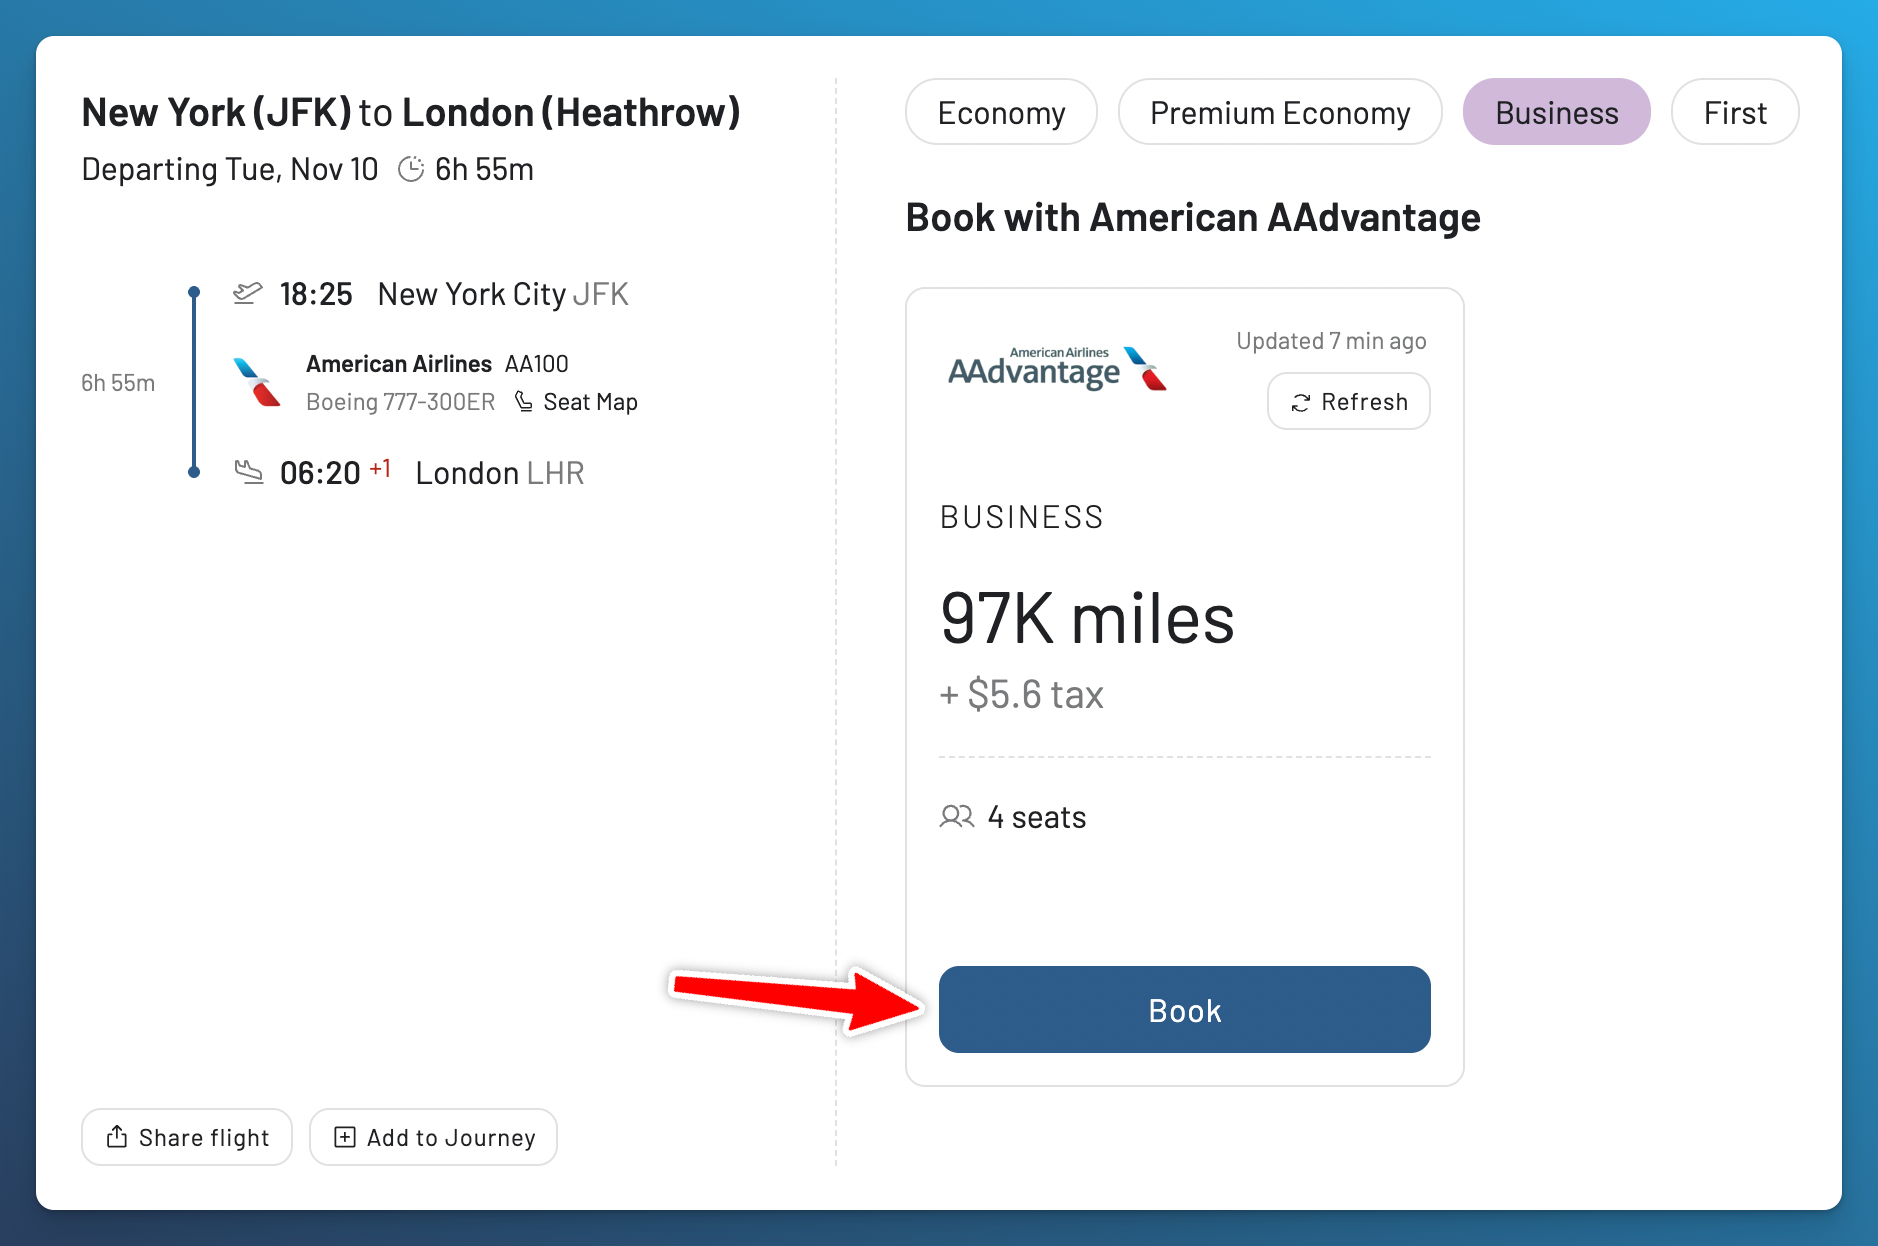This screenshot has width=1878, height=1246.
Task: Click the 6h 55m label beside timeline
Action: point(118,383)
